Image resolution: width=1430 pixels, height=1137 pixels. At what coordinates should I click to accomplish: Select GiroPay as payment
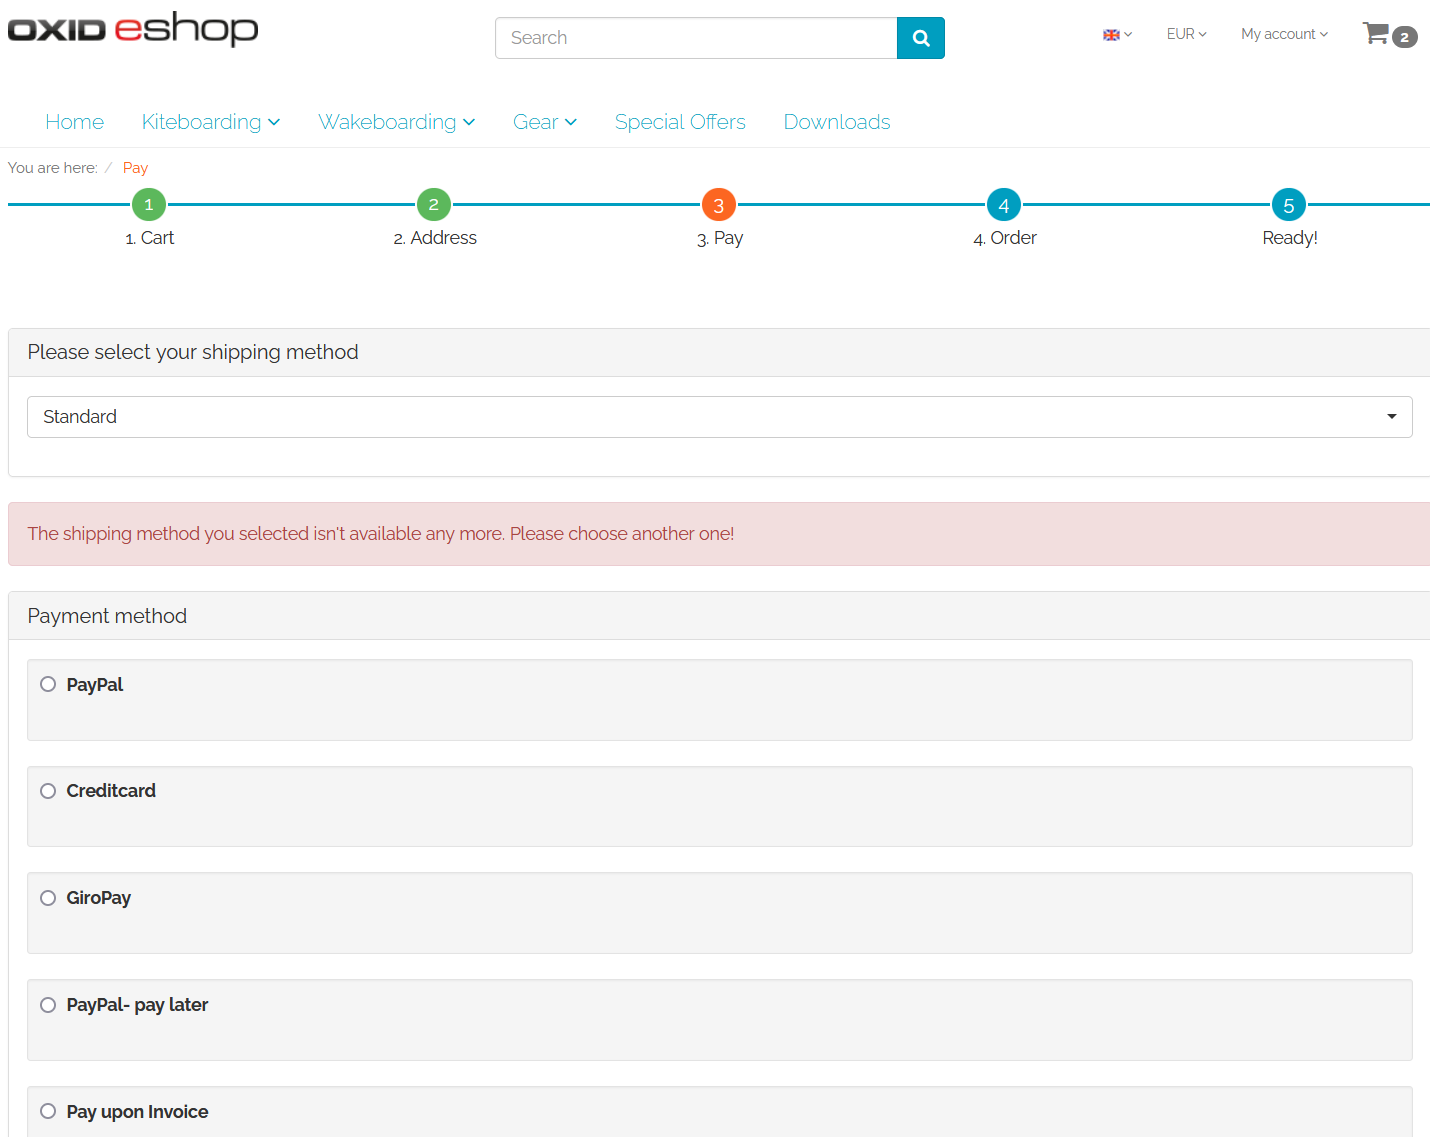(48, 898)
